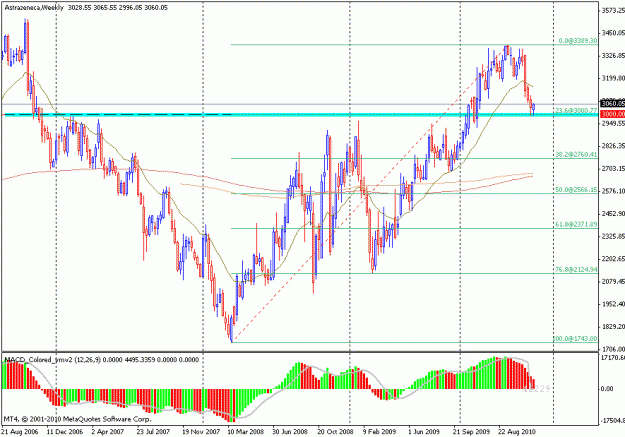625x437 pixels.
Task: Select the 50.0@2566.15 Fibonacci level label
Action: (x=576, y=190)
